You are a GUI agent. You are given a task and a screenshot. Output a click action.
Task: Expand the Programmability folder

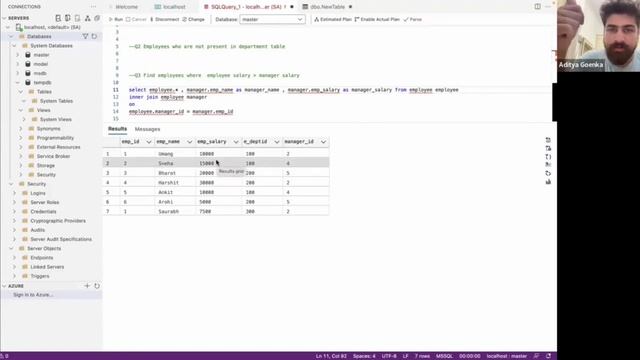(x=21, y=138)
